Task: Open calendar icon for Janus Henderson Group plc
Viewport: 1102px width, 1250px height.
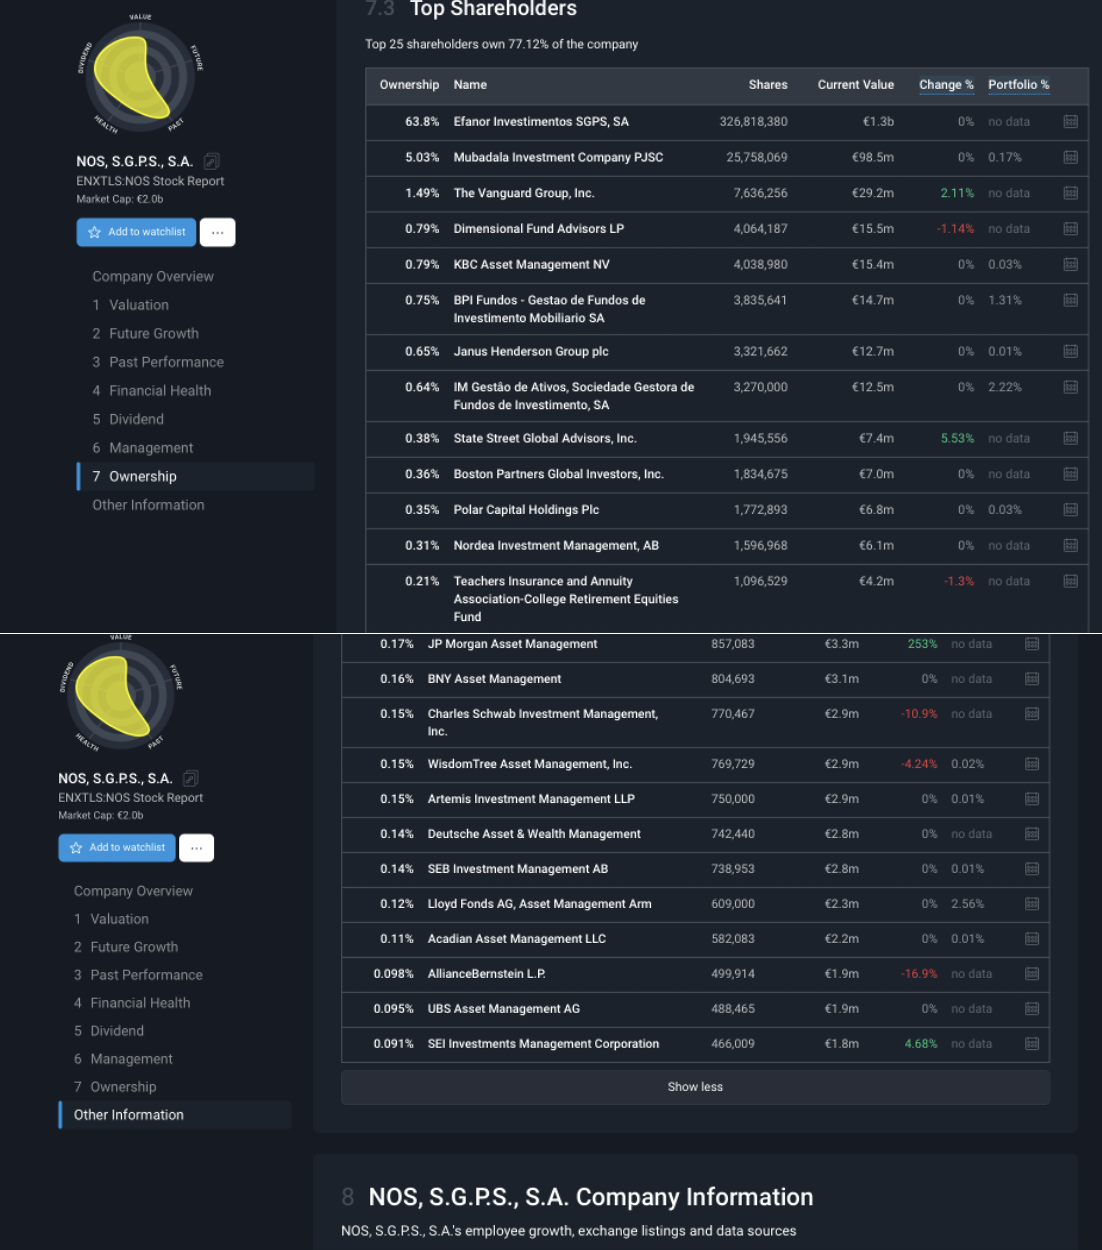Action: [1070, 352]
